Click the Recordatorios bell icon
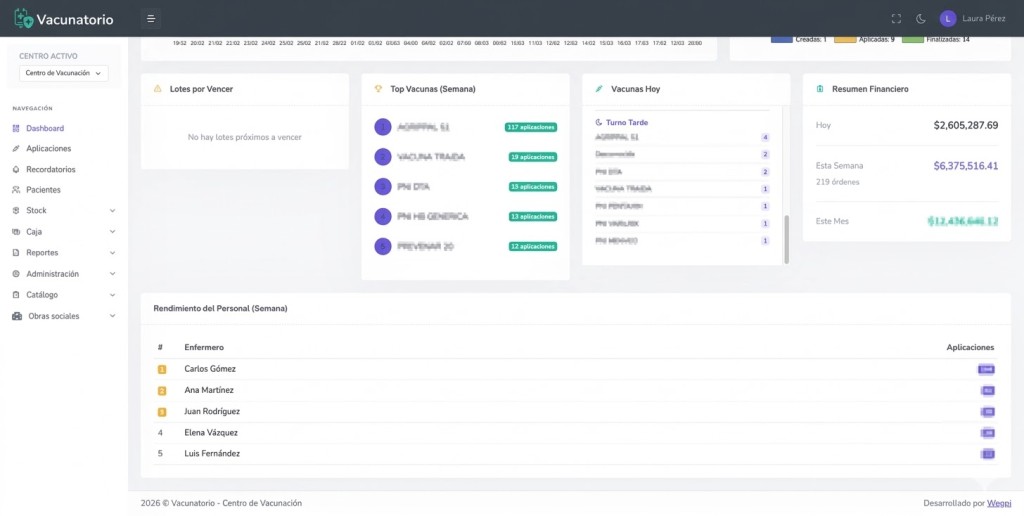 pyautogui.click(x=16, y=170)
